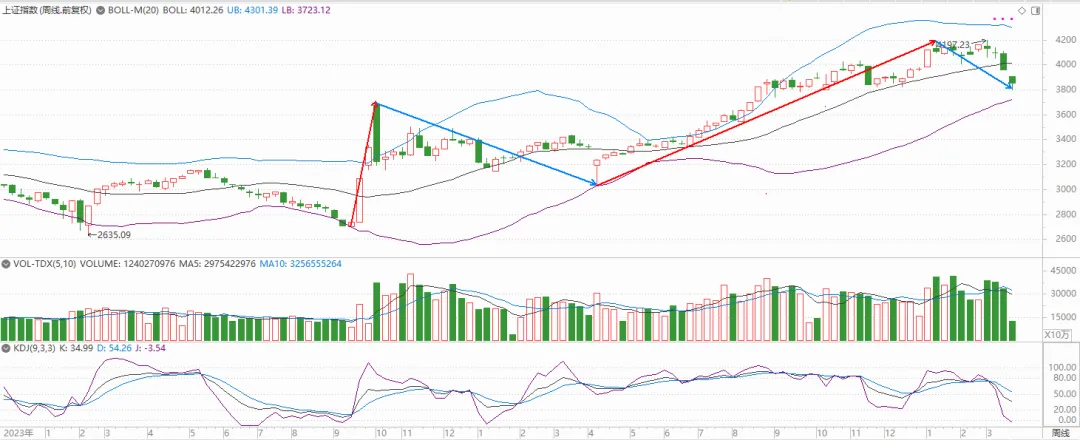Expand the BOLL-M(20) indicator dropdown arrow
The width and height of the screenshot is (1080, 440).
103,11
